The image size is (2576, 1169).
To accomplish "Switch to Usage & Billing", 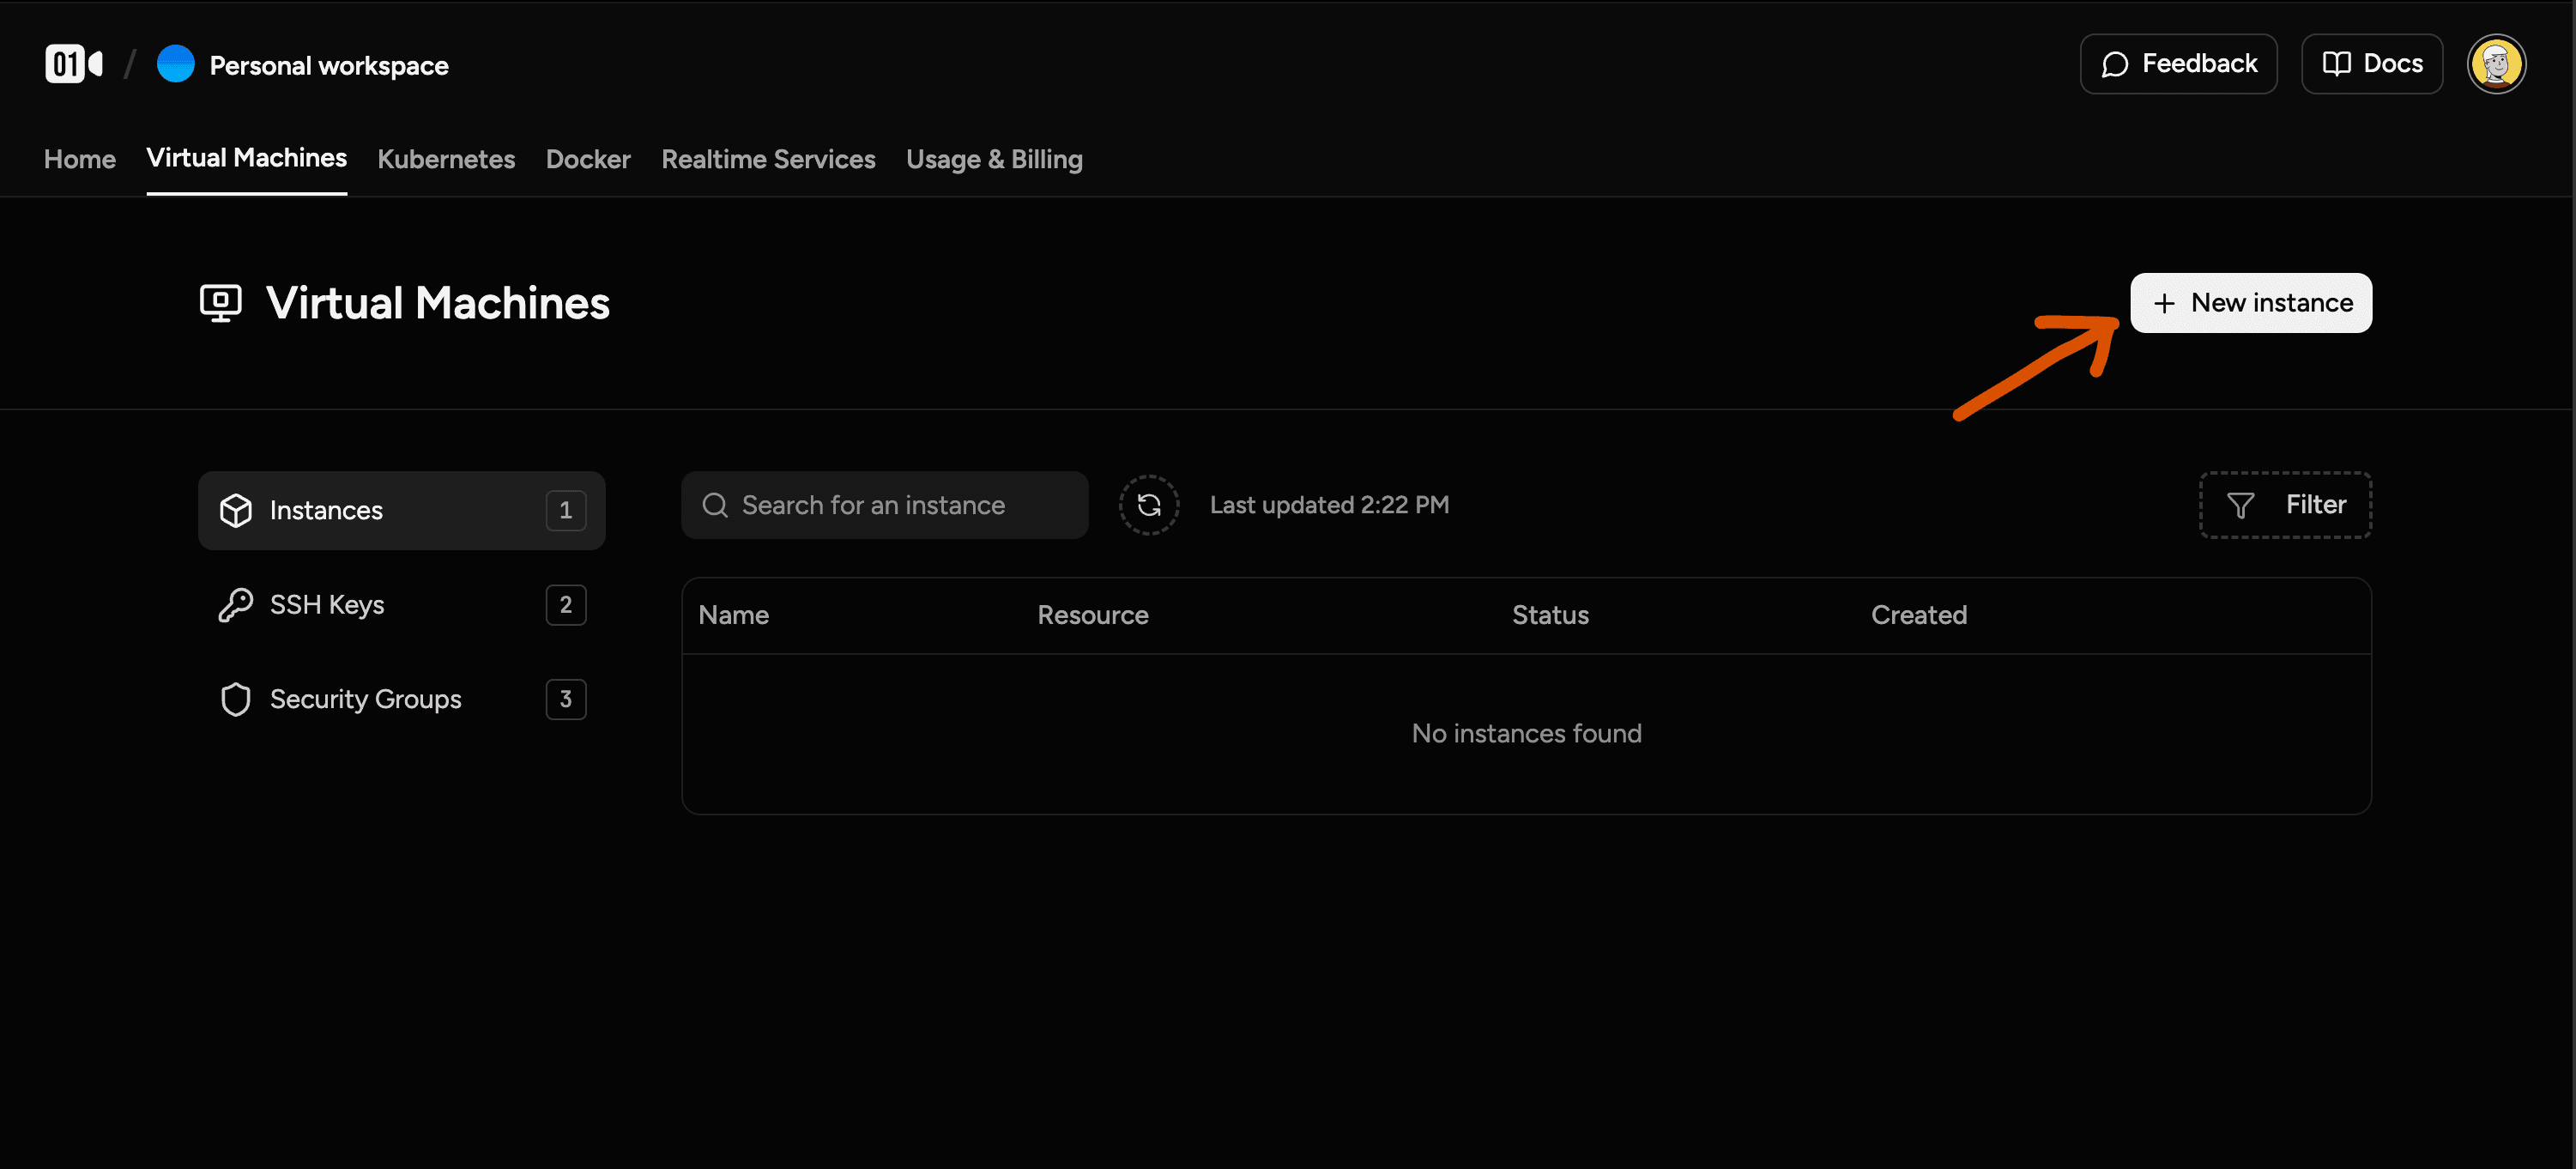I will tap(994, 159).
